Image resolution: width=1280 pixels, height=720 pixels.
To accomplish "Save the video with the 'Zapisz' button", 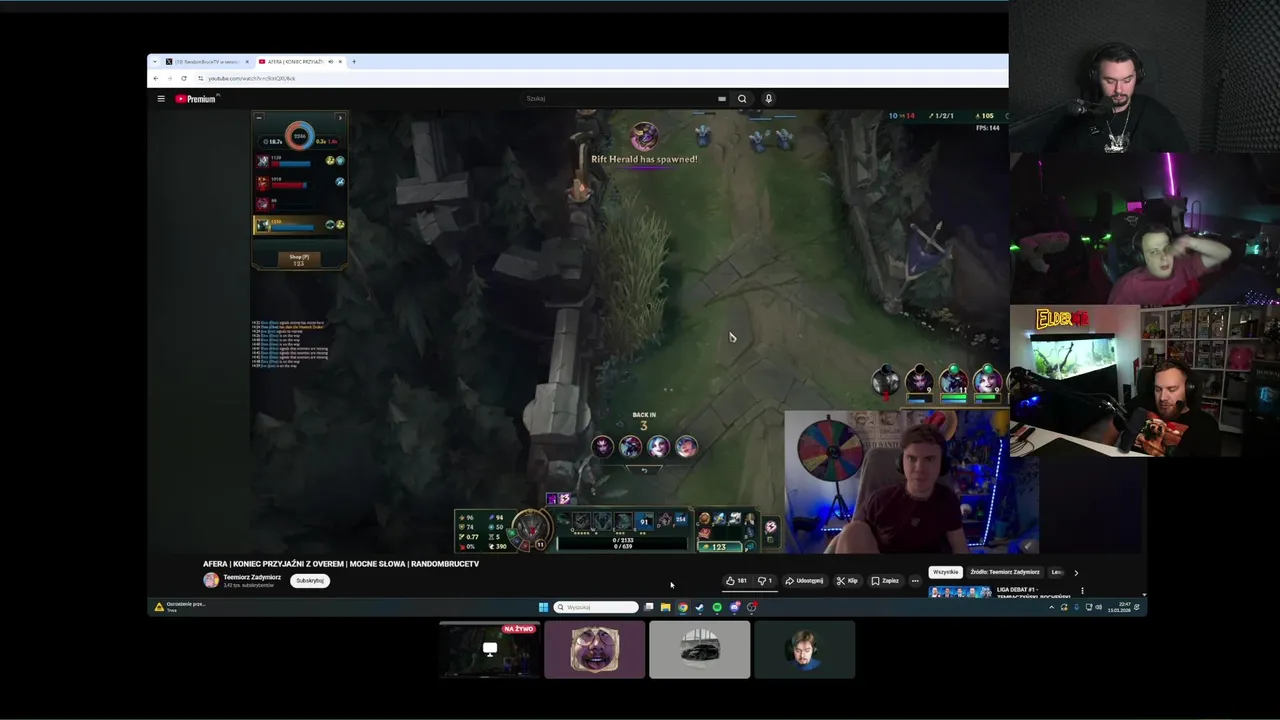I will [885, 580].
